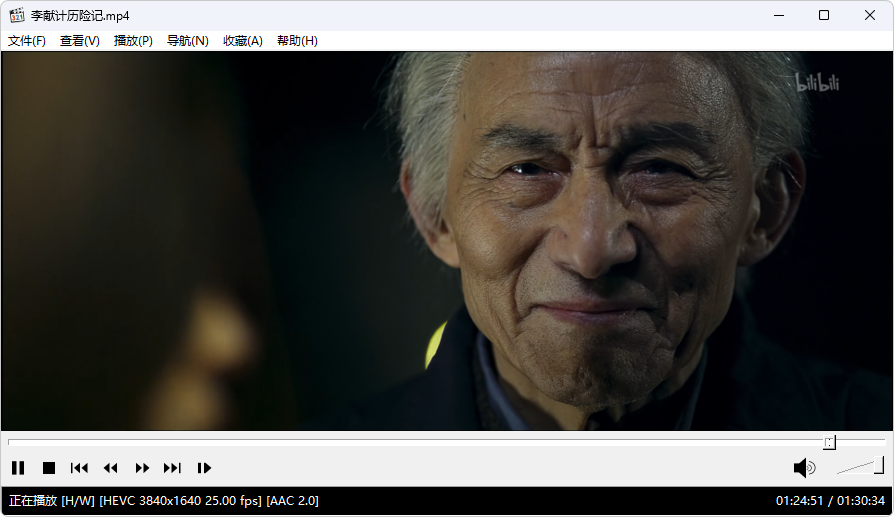Viewport: 894px width, 517px height.
Task: Seek to the middle of the timeline
Action: 446,441
